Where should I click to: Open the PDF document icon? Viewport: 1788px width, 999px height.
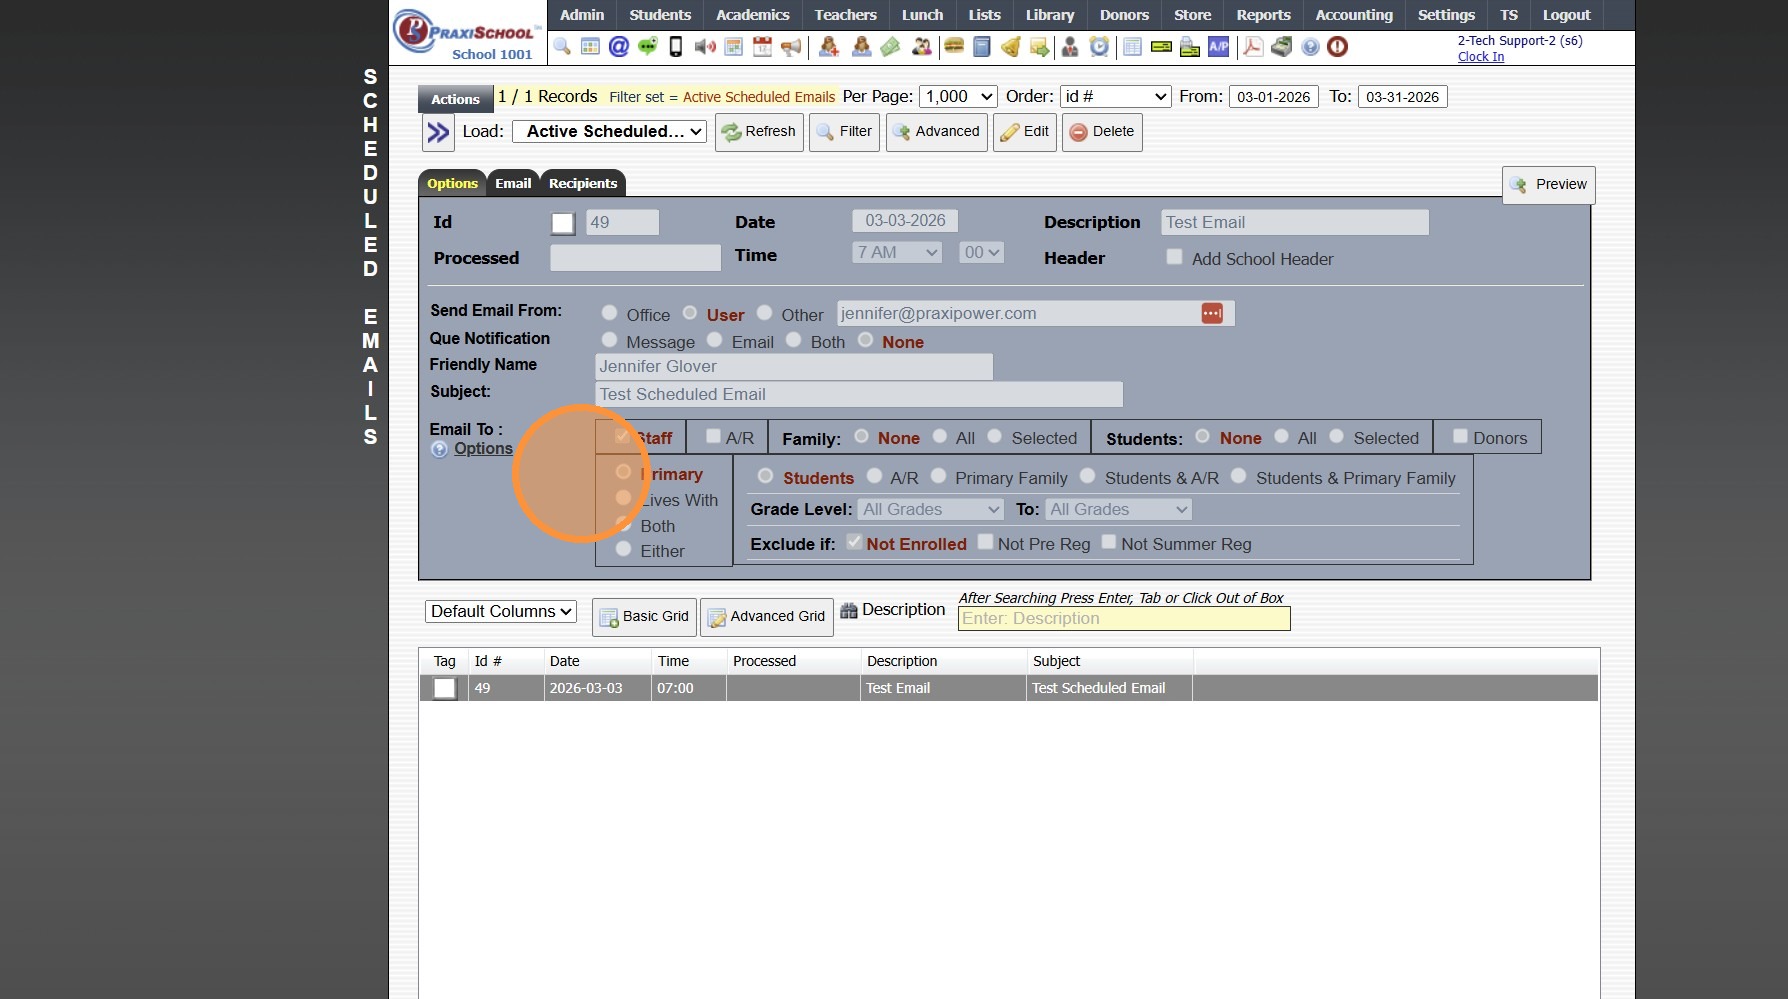click(1252, 46)
